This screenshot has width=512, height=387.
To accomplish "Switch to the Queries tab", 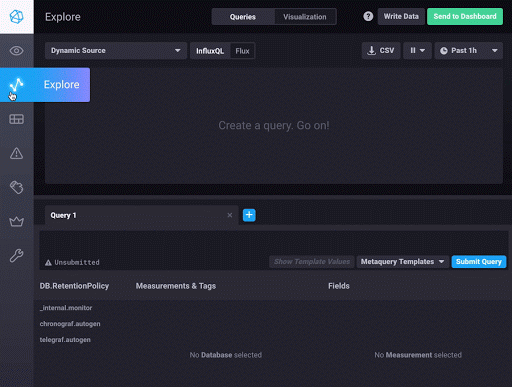I will click(243, 17).
